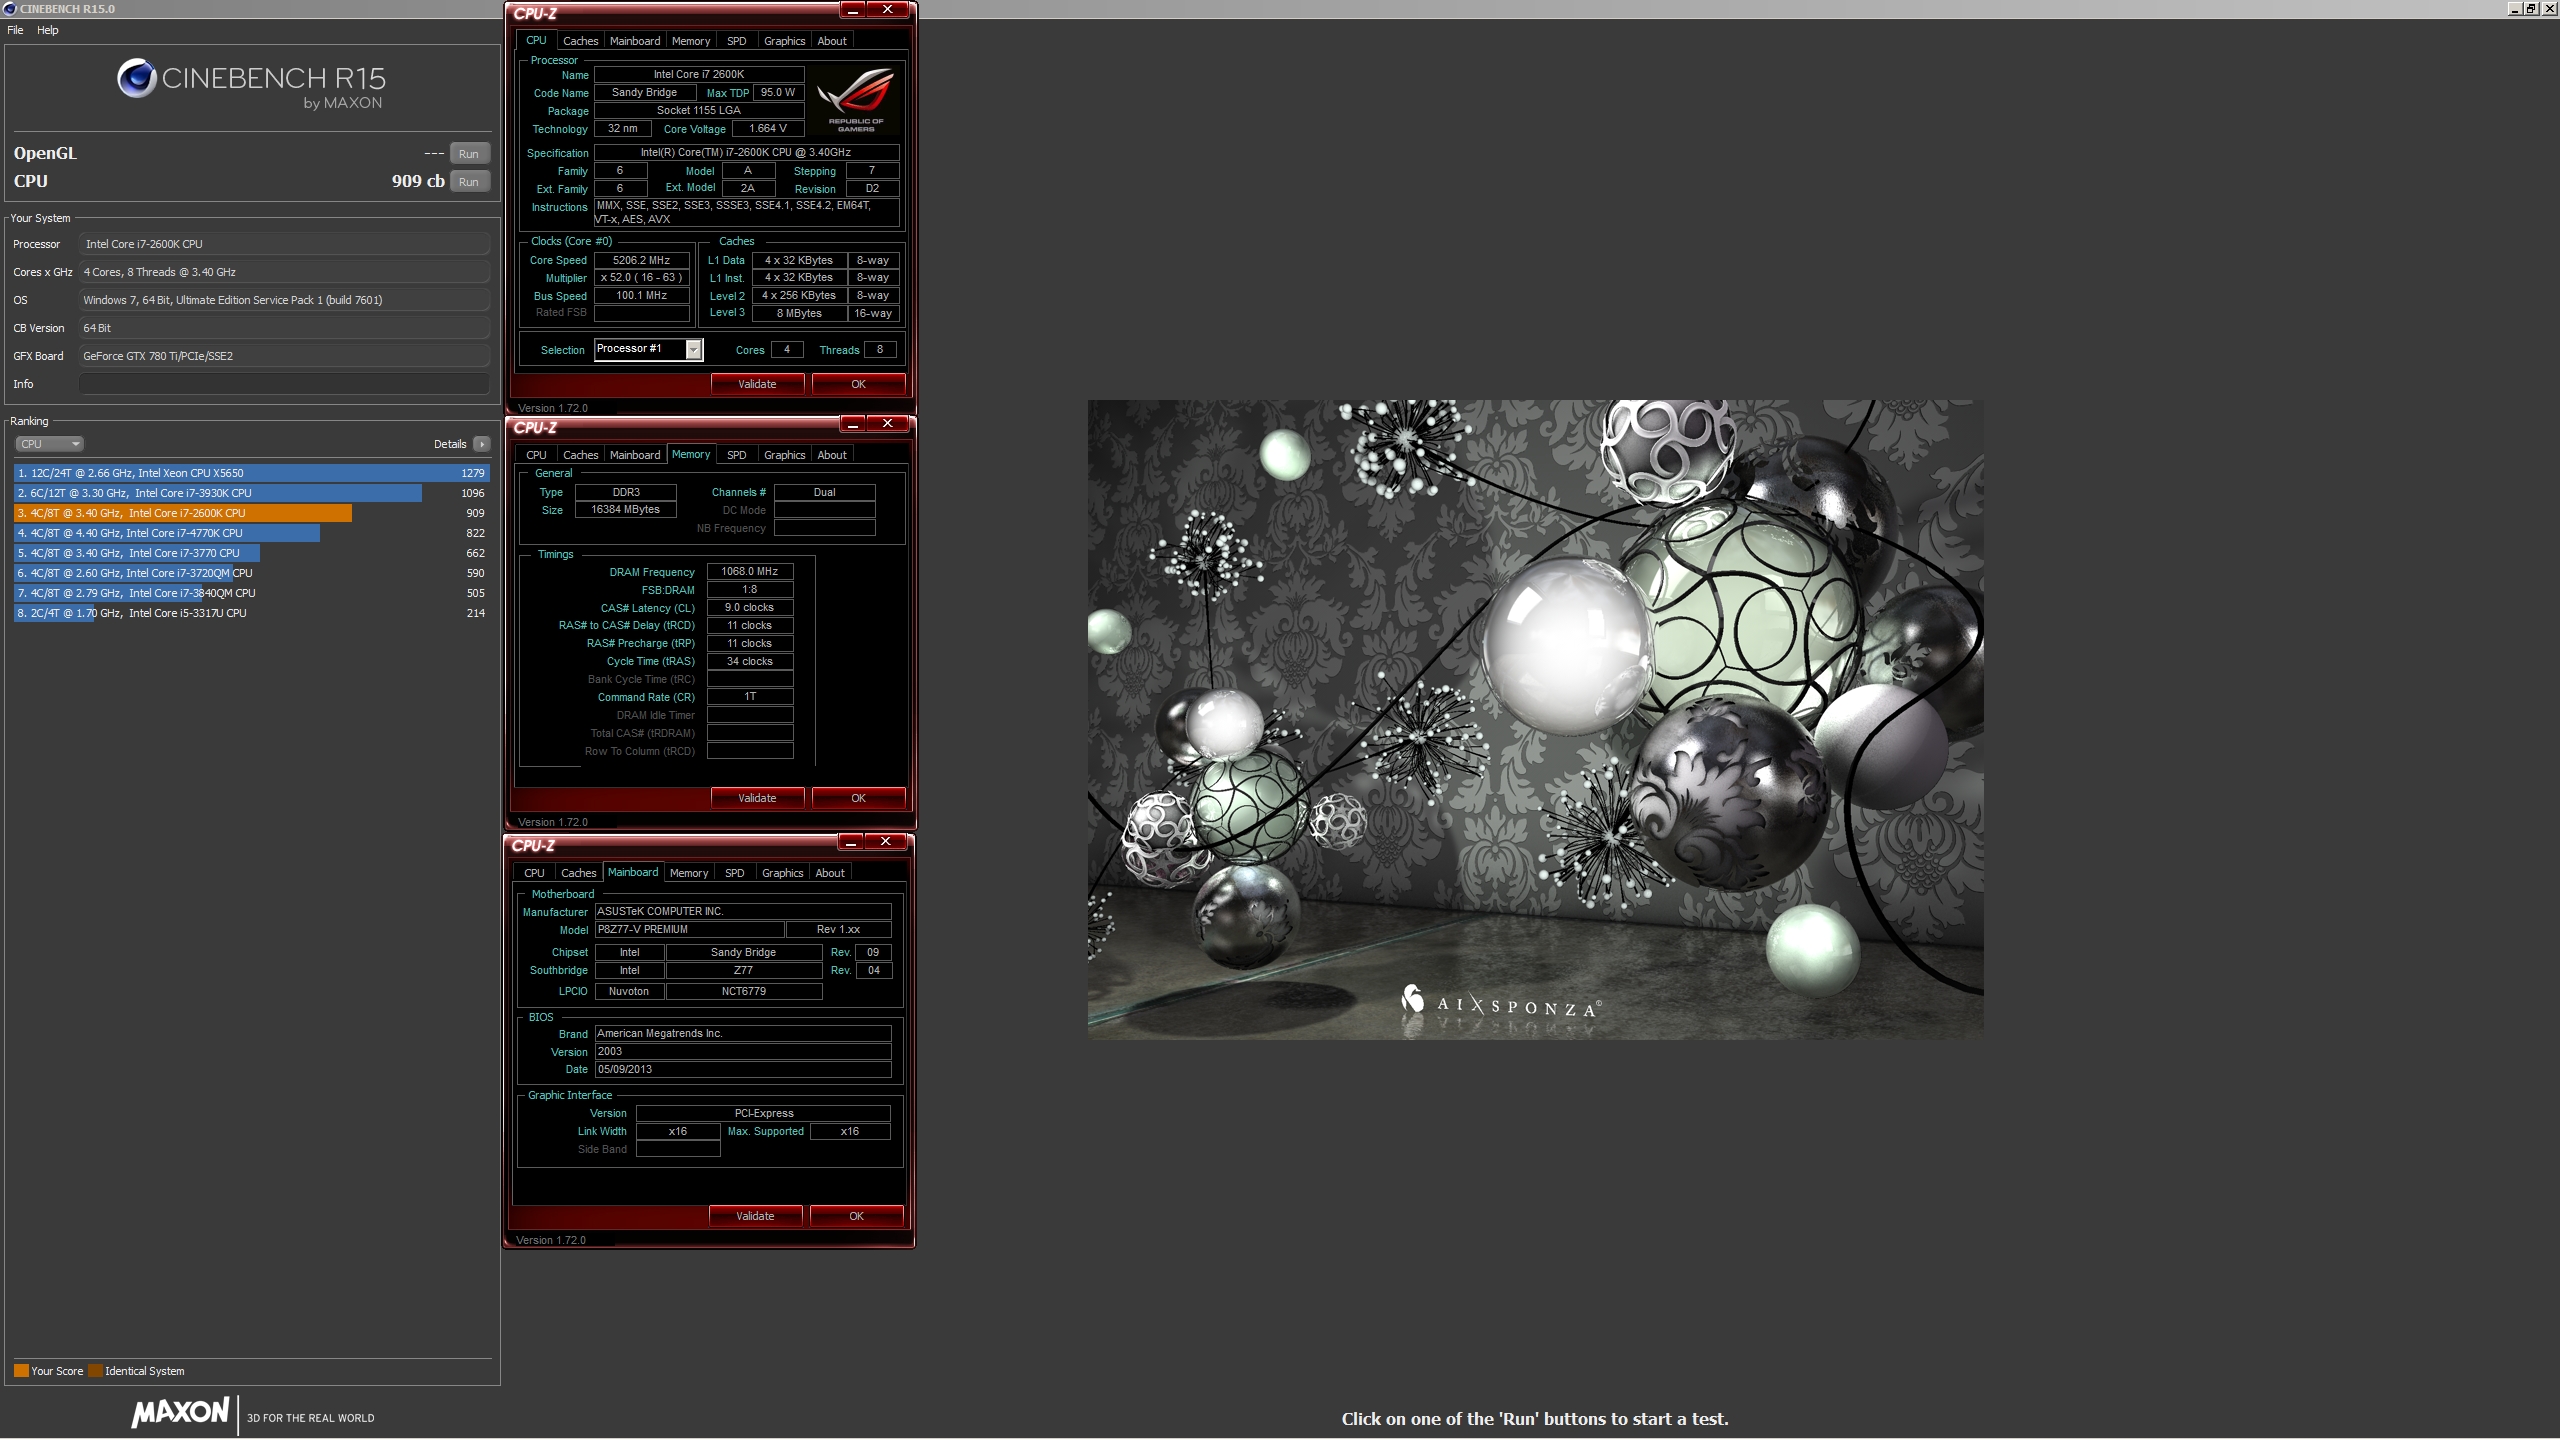The image size is (2560, 1440).
Task: Restore down the Cinebench main window
Action: (x=2531, y=9)
